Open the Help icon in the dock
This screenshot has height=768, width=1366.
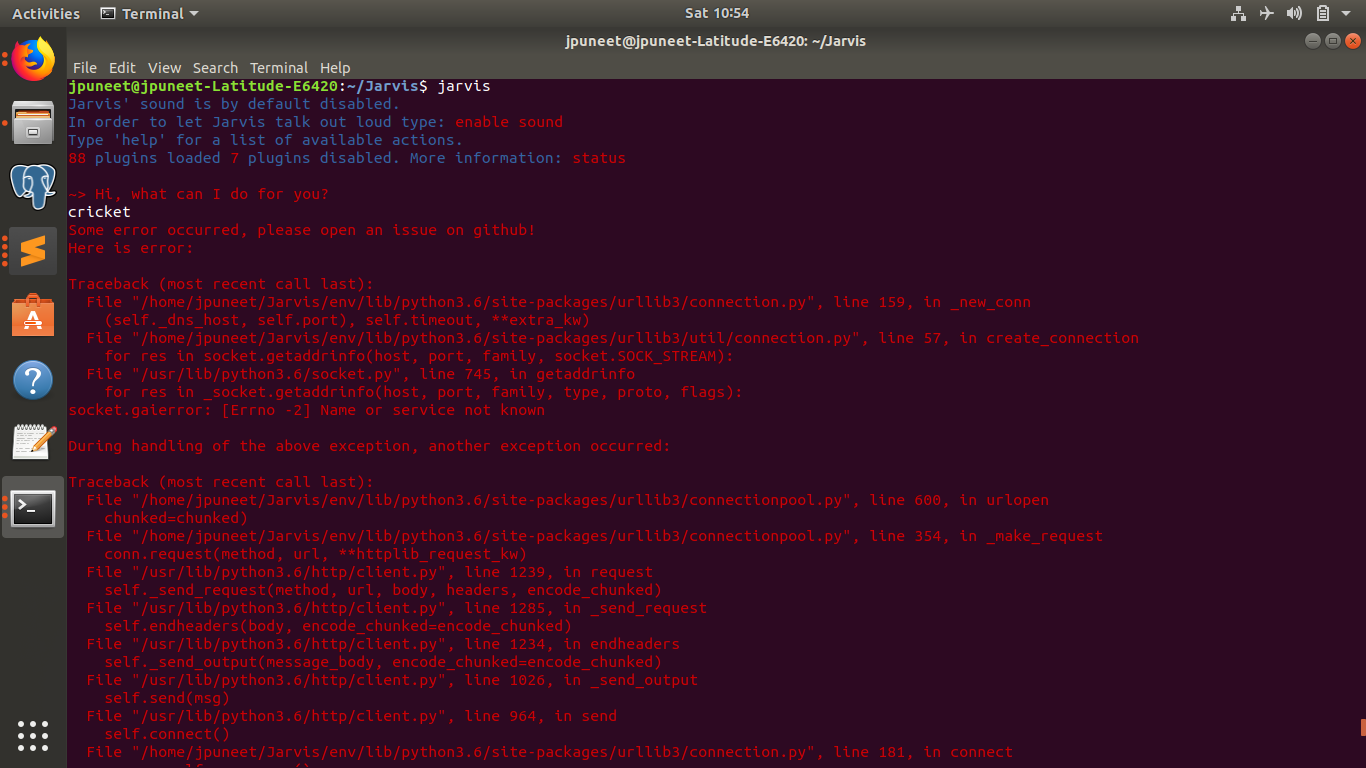coord(33,380)
